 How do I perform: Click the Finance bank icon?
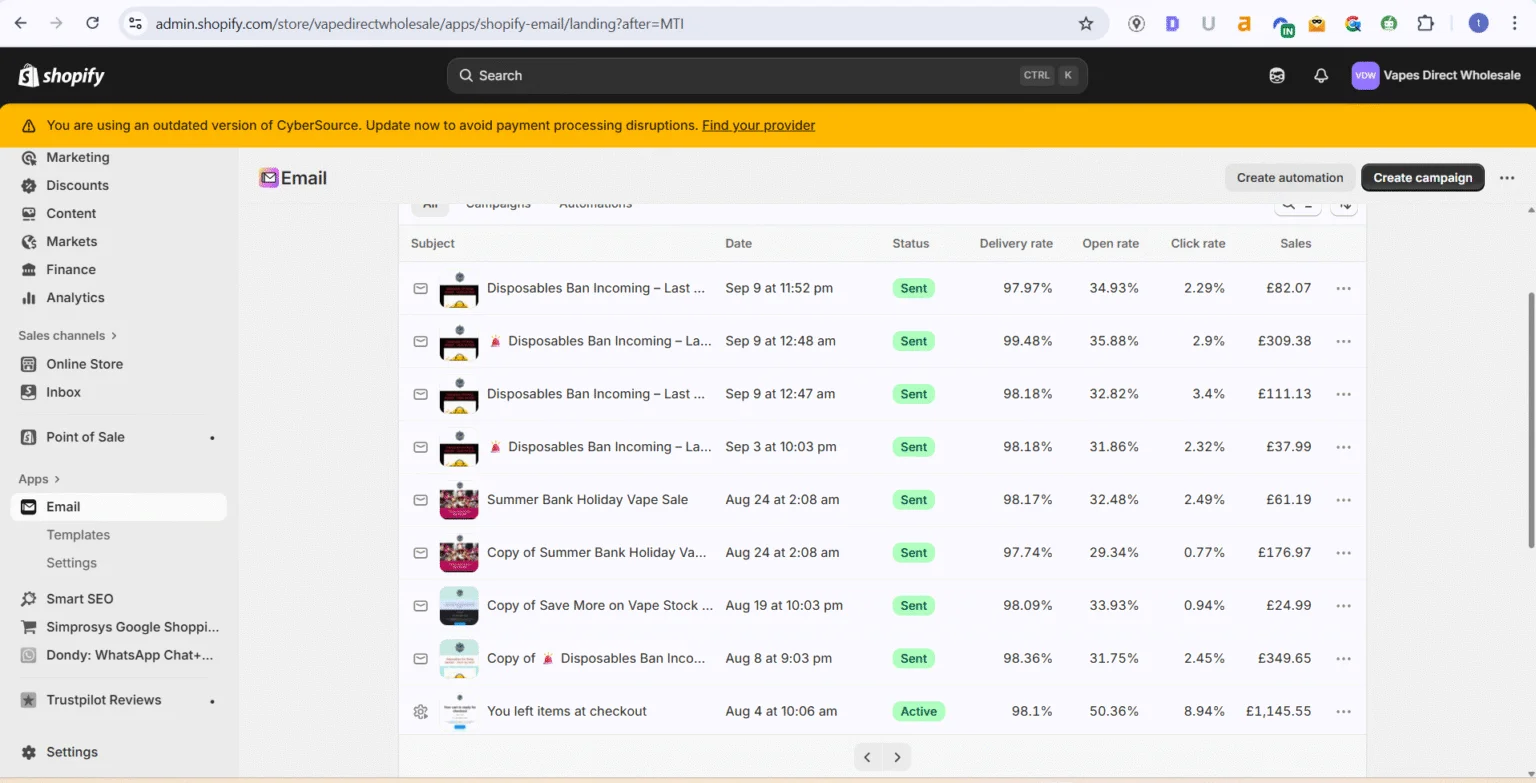coord(28,270)
